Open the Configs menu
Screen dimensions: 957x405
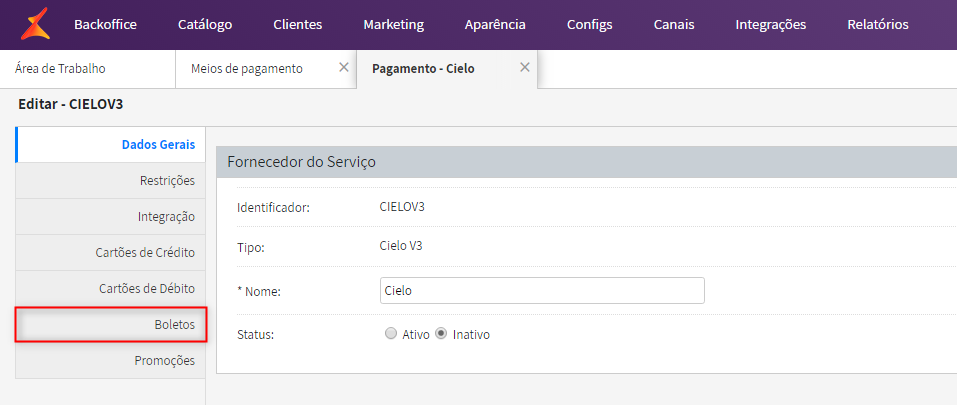[x=590, y=25]
